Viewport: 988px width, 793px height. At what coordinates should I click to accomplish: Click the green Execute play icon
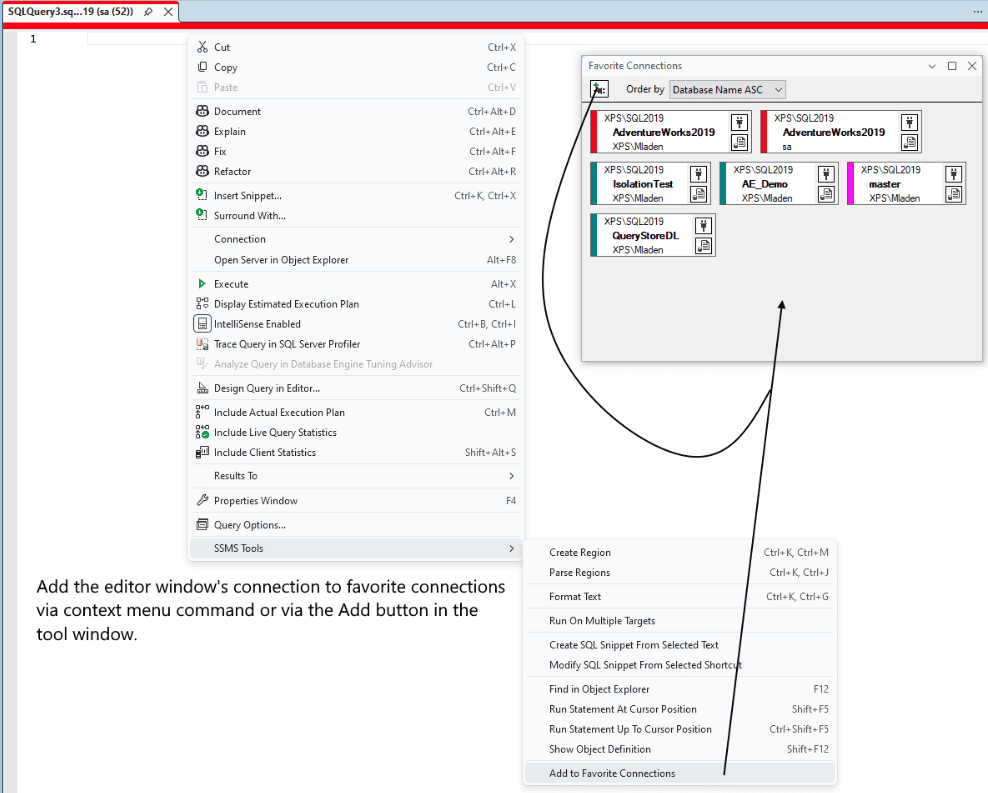(202, 284)
